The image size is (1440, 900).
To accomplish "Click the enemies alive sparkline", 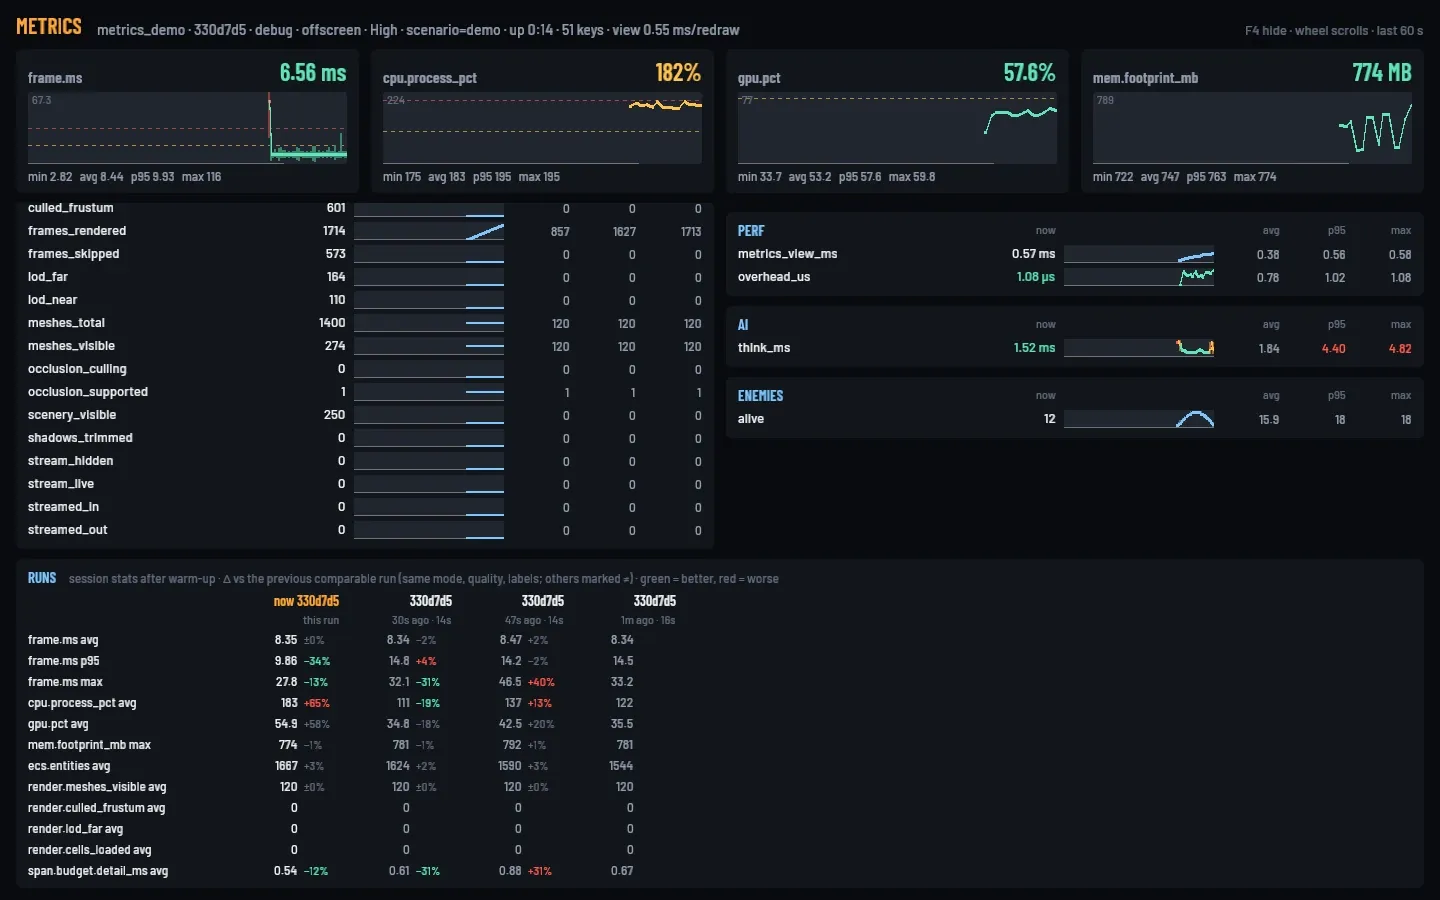I will pyautogui.click(x=1139, y=419).
